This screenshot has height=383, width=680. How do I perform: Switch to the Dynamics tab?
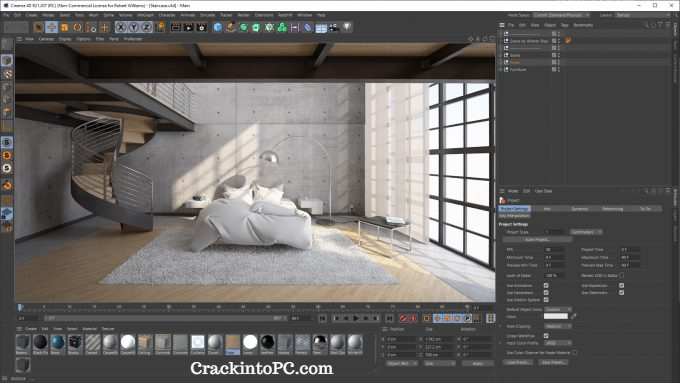tap(580, 209)
